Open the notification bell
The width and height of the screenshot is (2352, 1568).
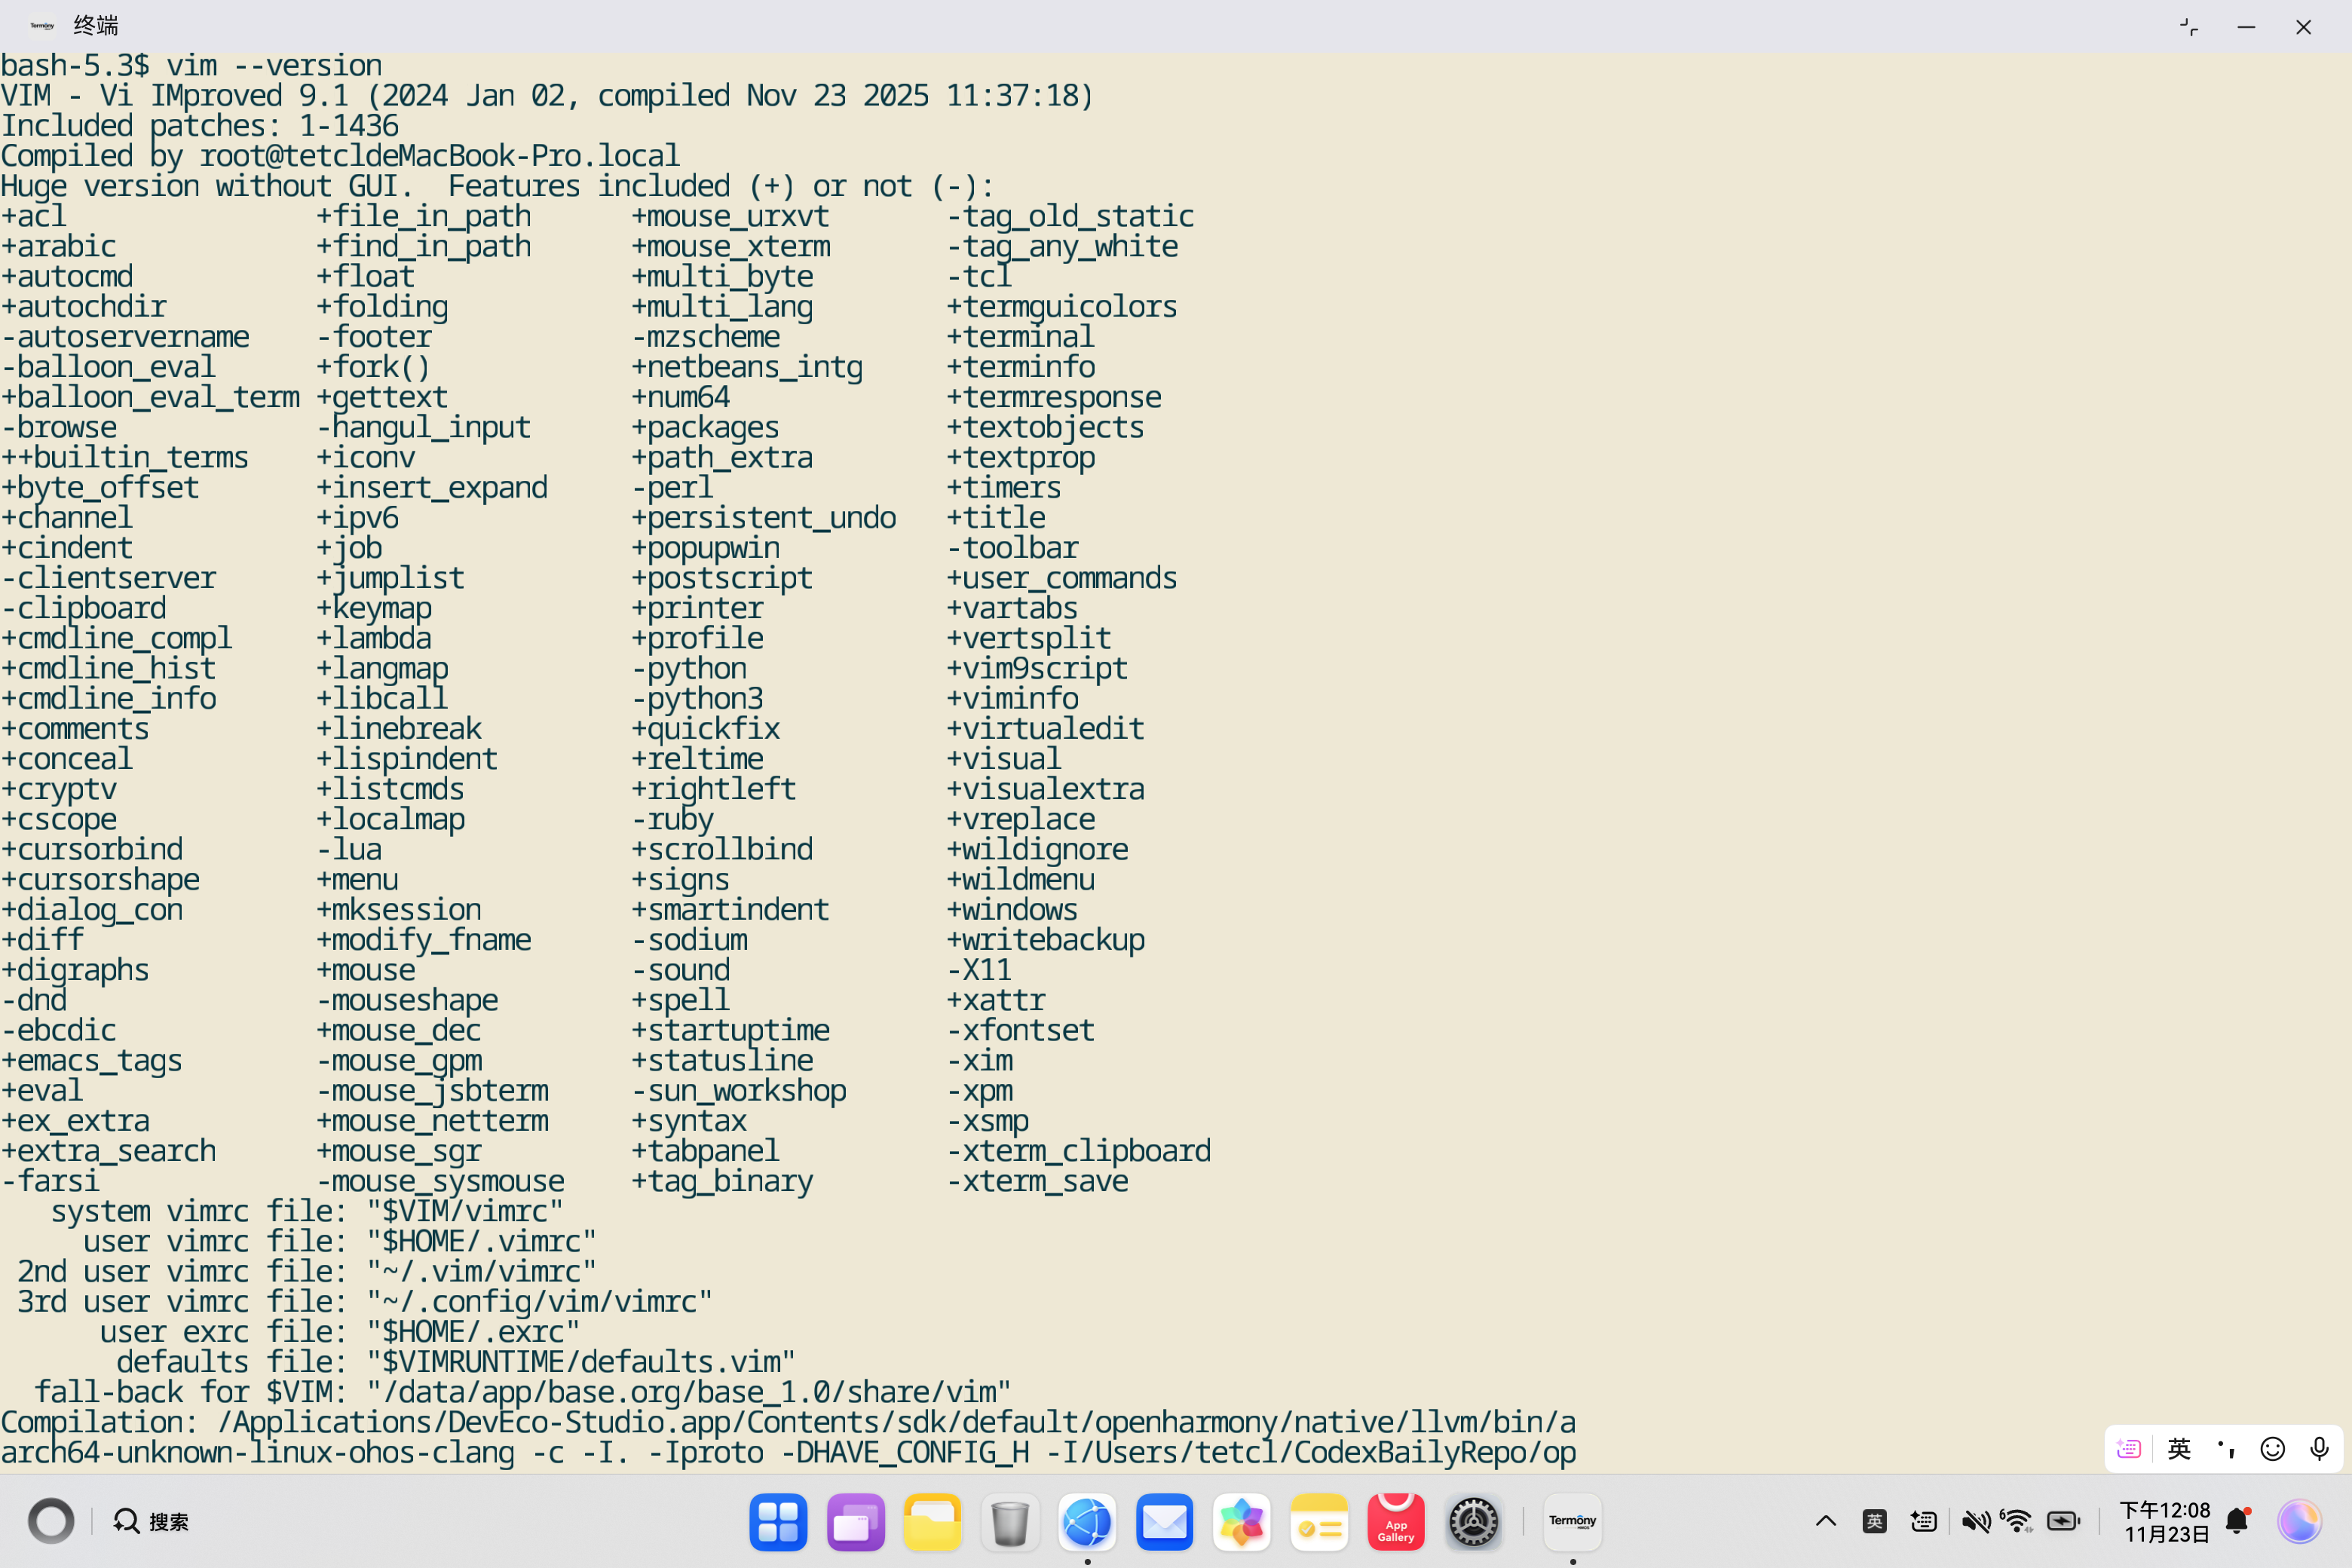(2237, 1522)
